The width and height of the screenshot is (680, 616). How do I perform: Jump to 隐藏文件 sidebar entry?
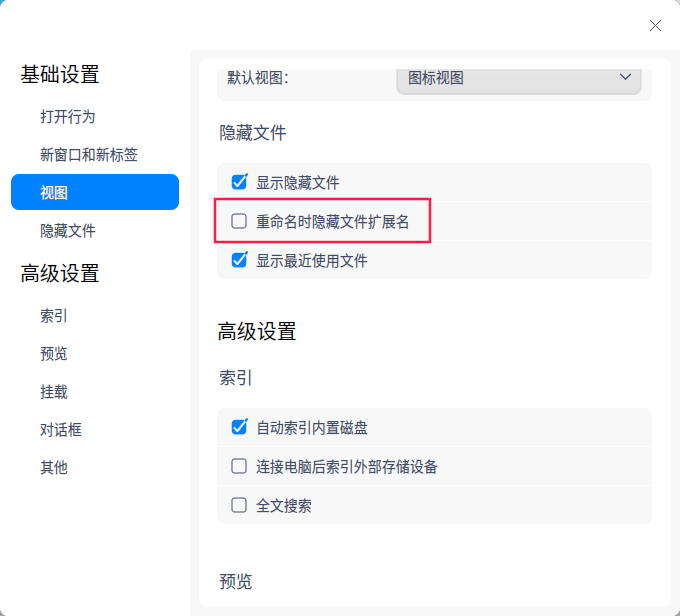68,230
